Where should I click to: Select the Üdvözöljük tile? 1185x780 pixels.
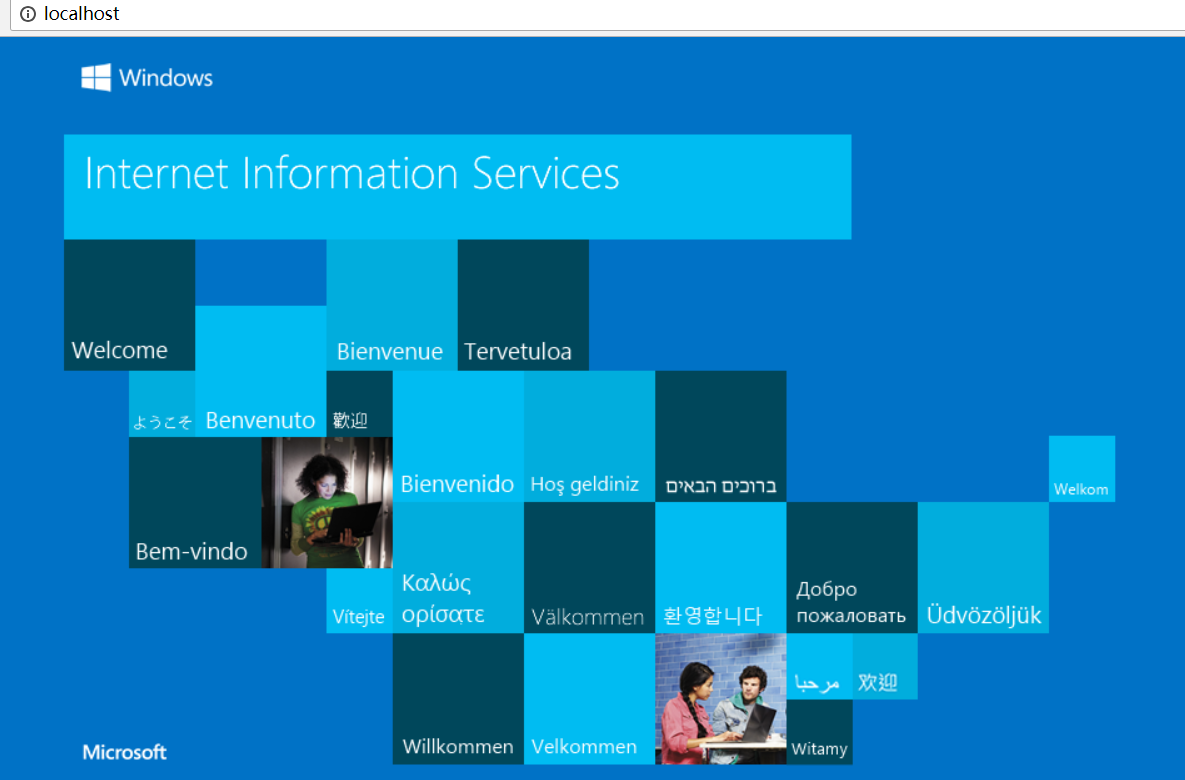983,568
